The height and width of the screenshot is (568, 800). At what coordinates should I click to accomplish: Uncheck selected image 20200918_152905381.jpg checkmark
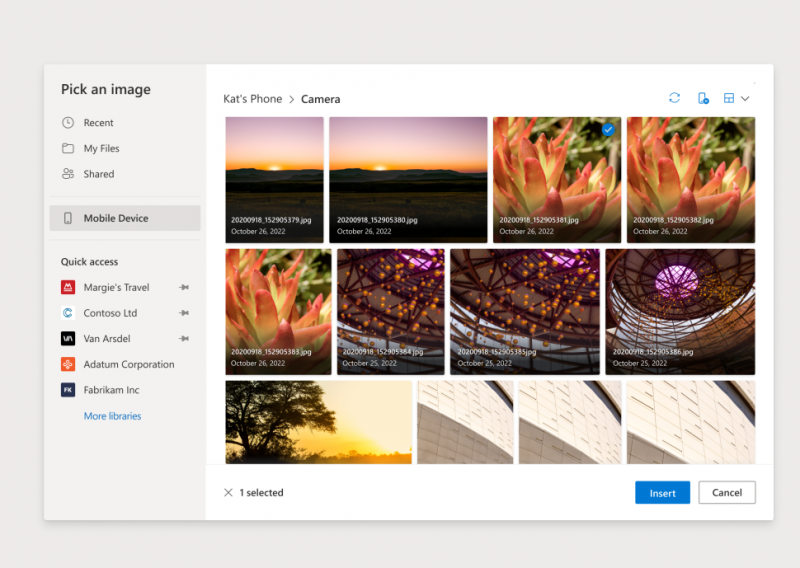click(x=608, y=130)
